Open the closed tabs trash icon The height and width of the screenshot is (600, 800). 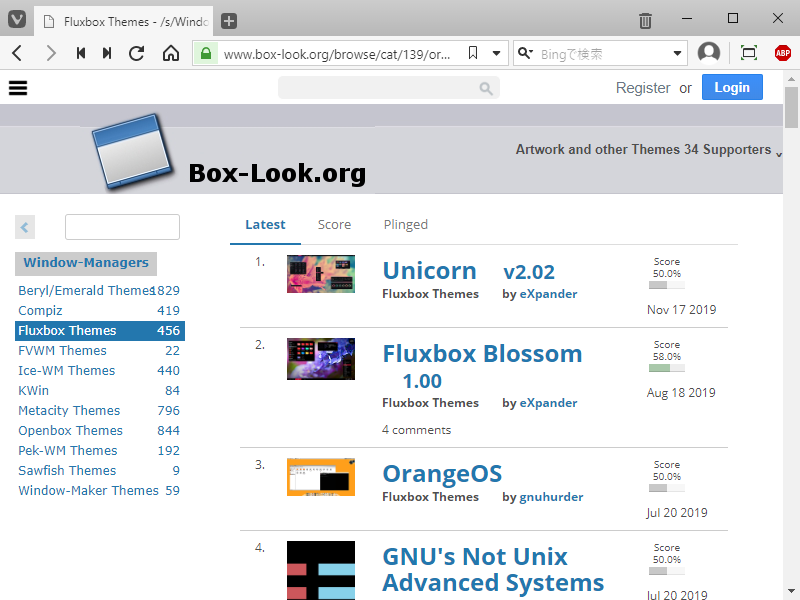645,21
